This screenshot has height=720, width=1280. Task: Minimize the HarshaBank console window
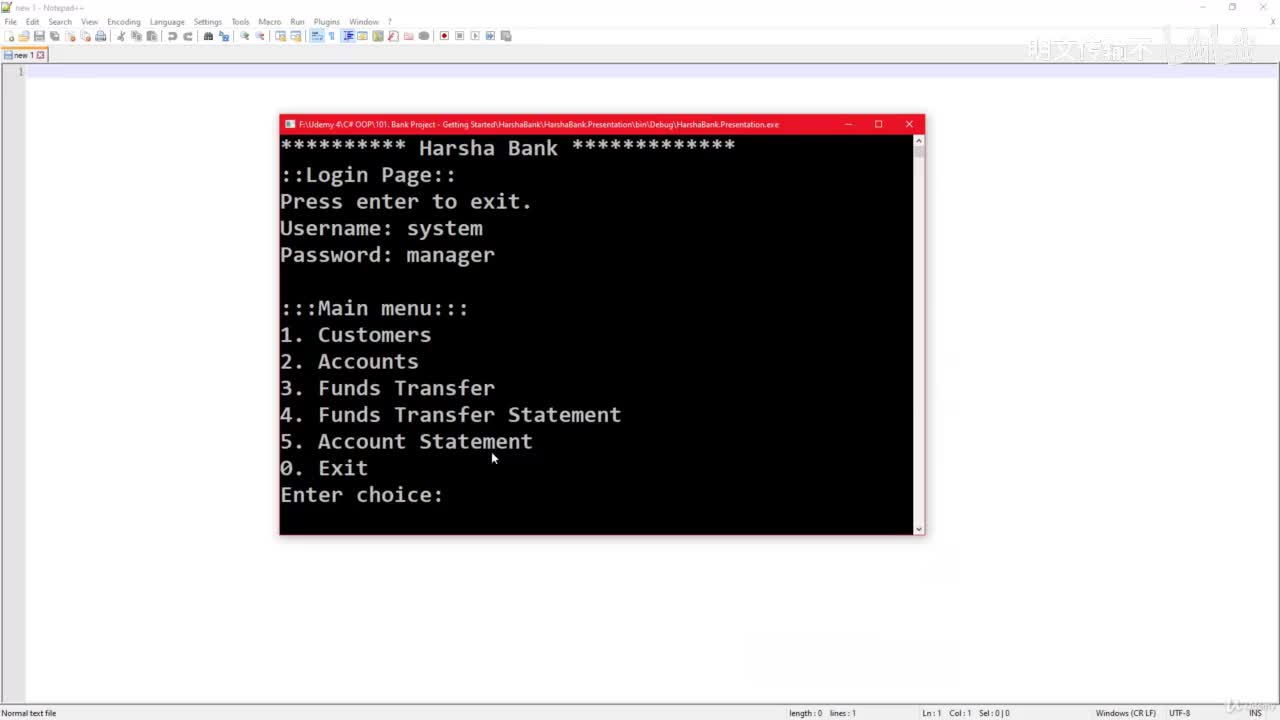tap(848, 124)
